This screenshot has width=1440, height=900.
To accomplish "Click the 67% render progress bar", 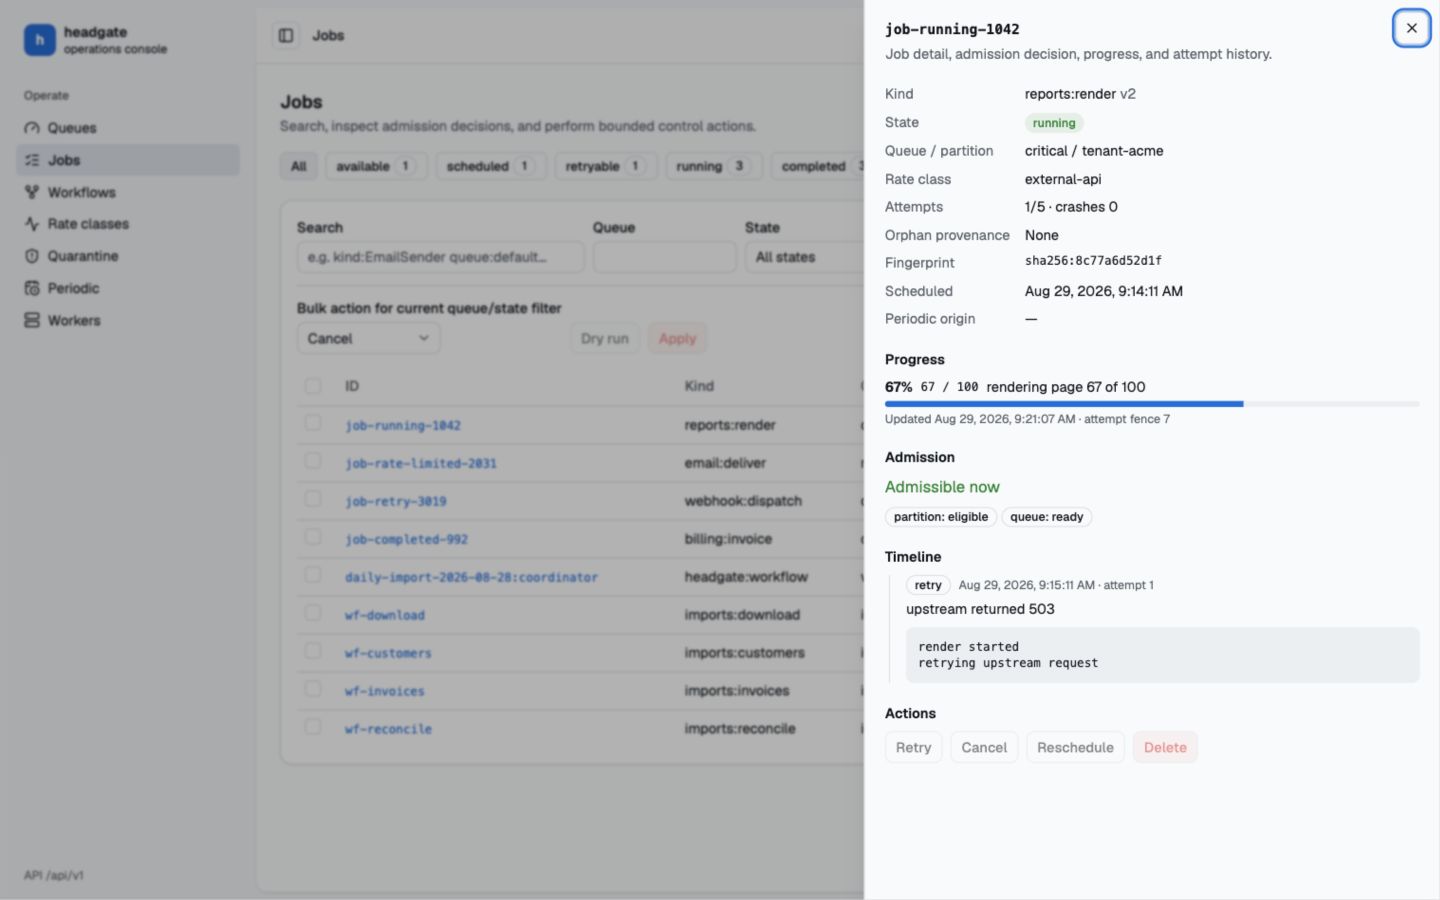I will click(x=1152, y=404).
